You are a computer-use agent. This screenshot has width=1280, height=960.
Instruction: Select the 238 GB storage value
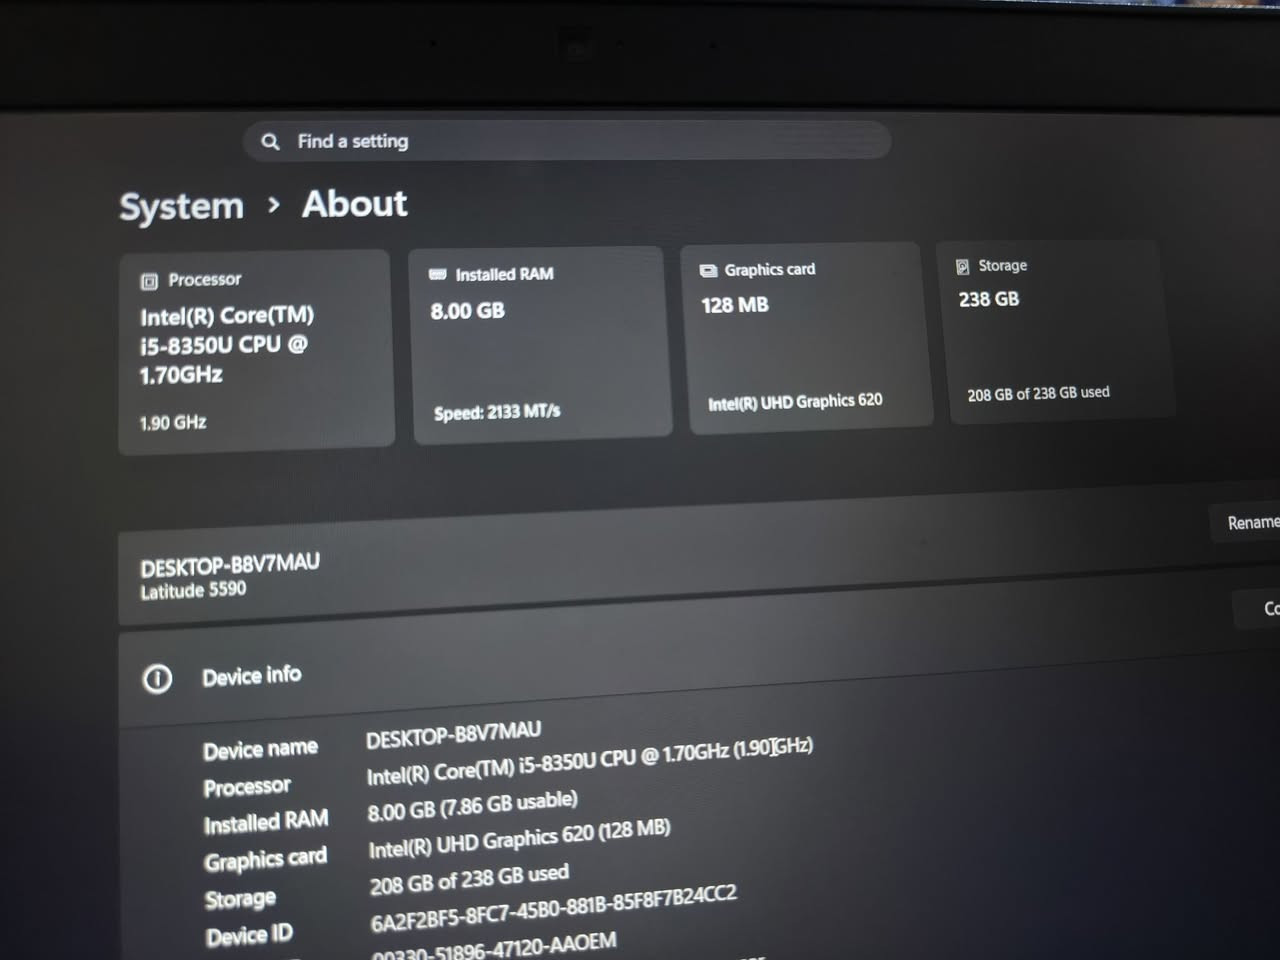click(x=989, y=299)
